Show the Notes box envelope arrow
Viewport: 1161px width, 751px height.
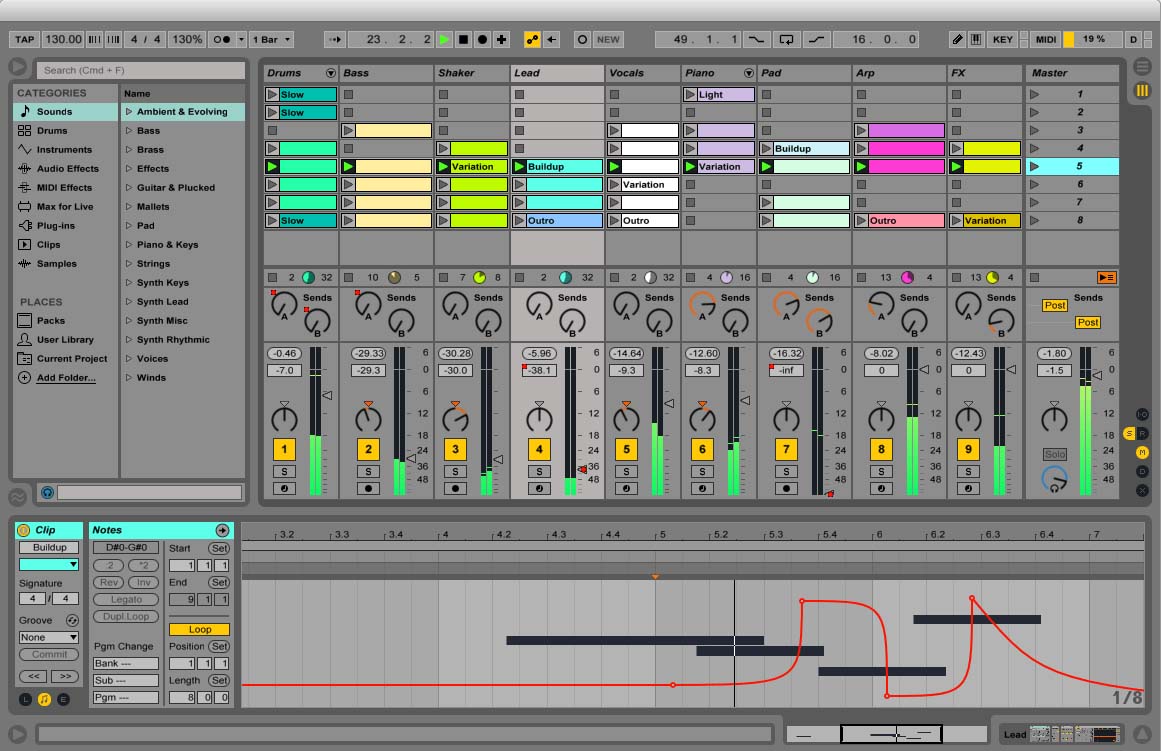pos(222,530)
